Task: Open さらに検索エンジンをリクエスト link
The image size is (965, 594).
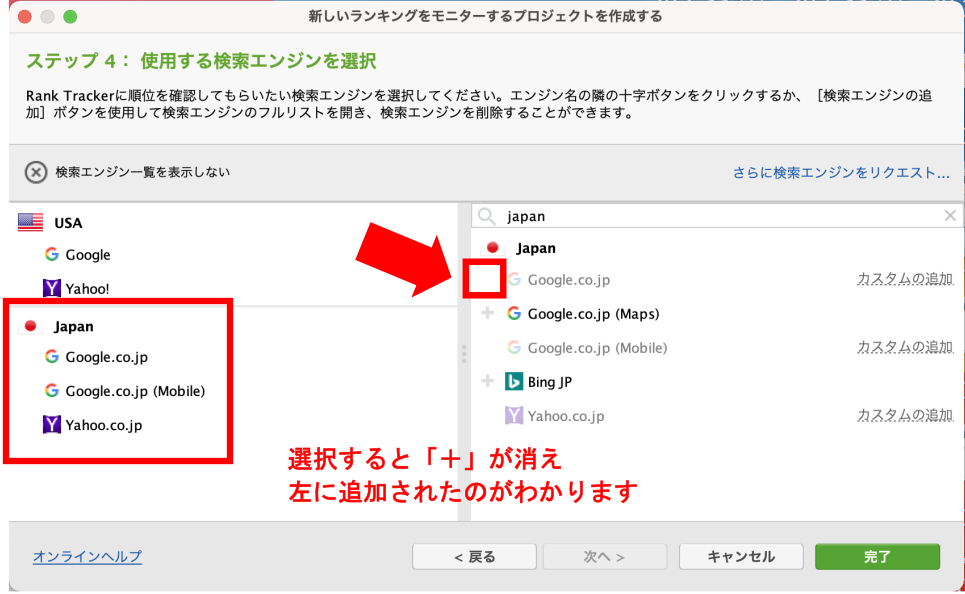Action: coord(841,173)
